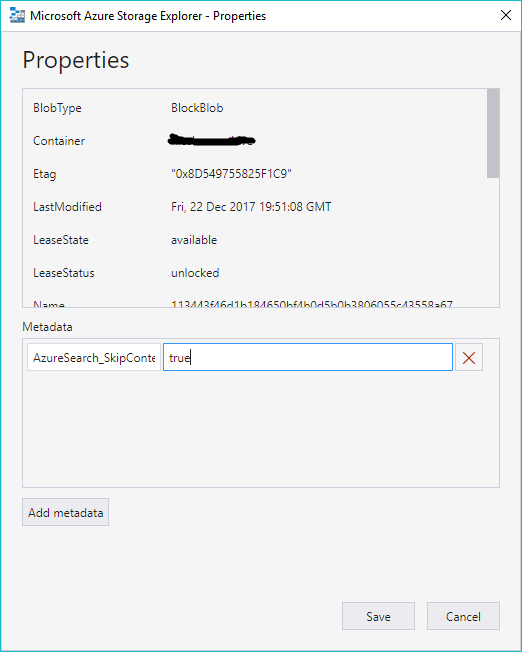Click the LastModified property label

[x=67, y=207]
